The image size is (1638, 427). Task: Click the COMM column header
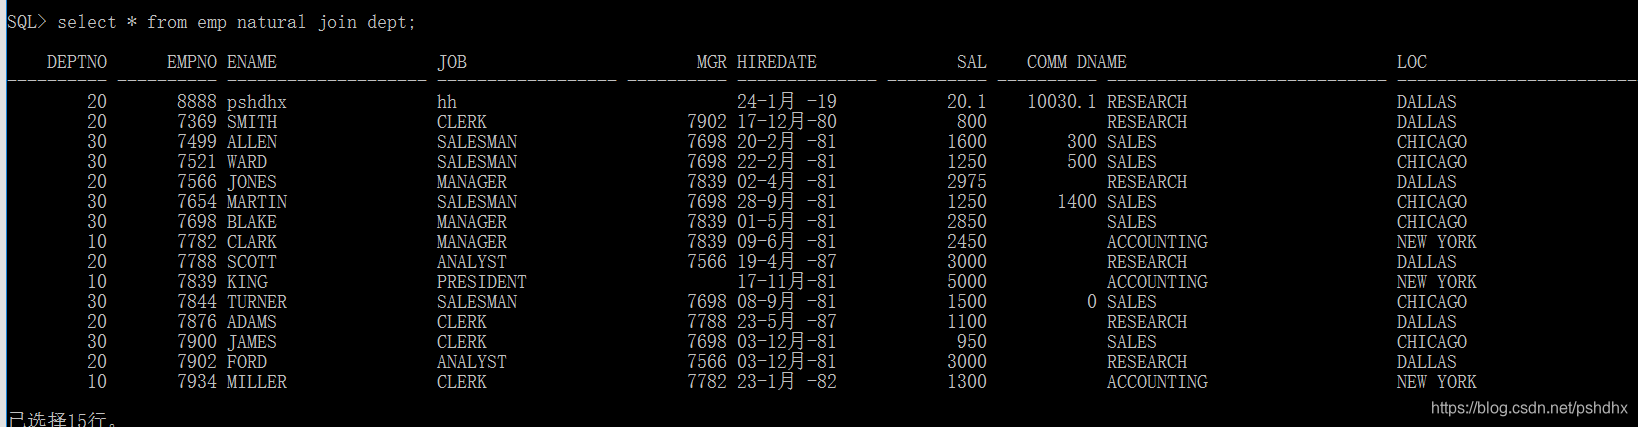[x=1047, y=62]
